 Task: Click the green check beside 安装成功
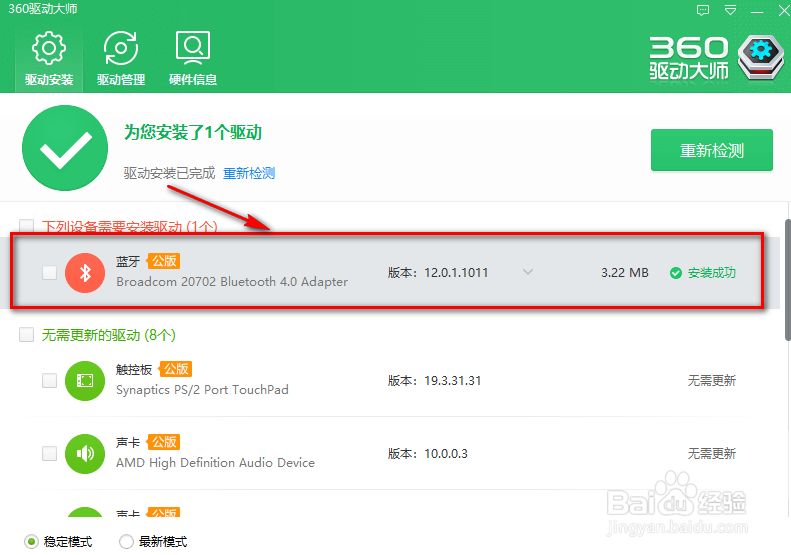tap(675, 273)
